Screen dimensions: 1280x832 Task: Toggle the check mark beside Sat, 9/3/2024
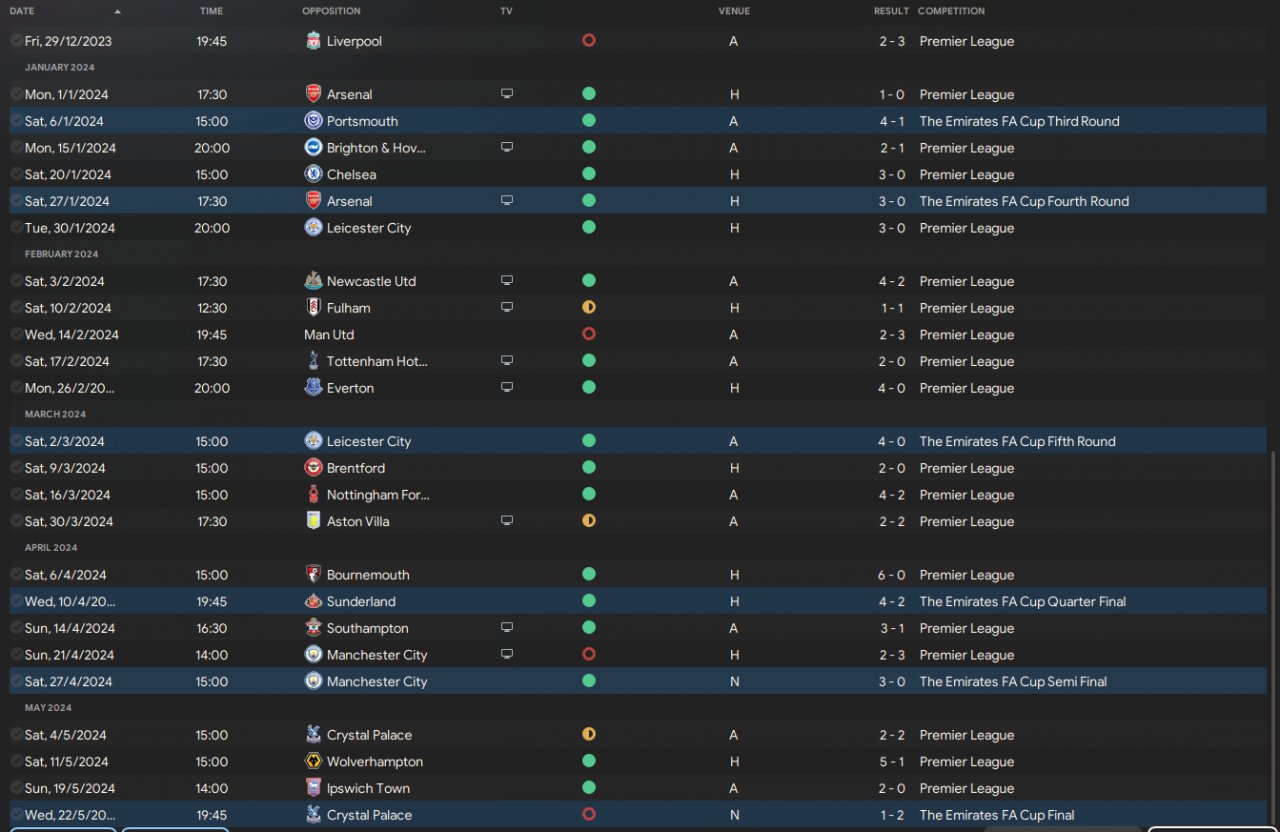click(x=16, y=468)
